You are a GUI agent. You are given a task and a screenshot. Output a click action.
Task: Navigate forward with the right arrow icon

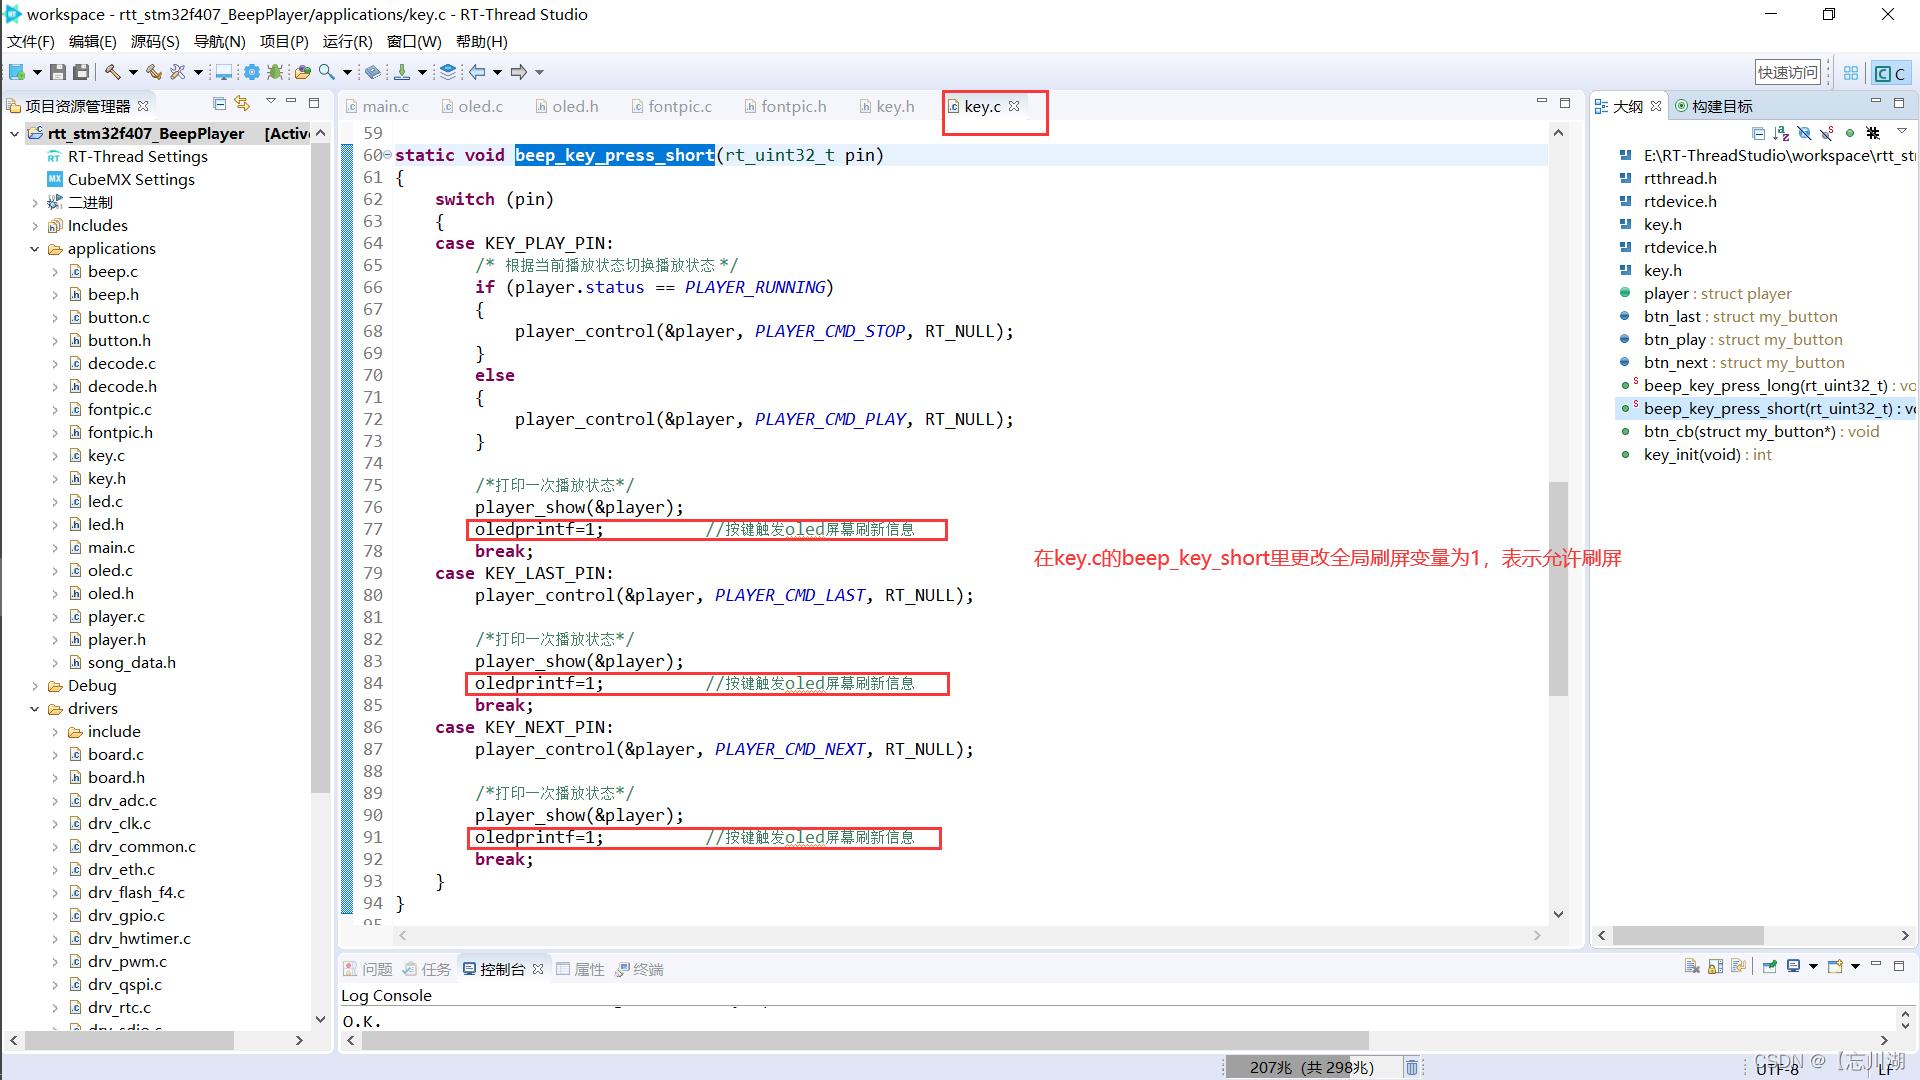coord(518,72)
